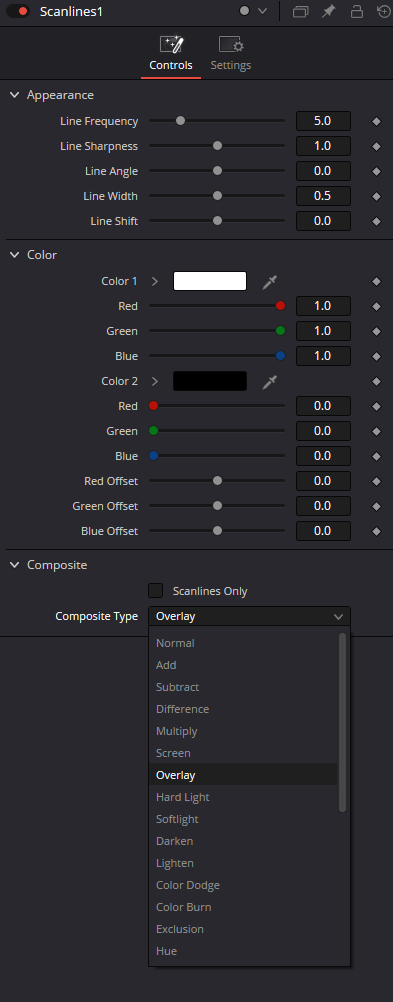Enable the Scanlines Only checkbox

pyautogui.click(x=155, y=590)
